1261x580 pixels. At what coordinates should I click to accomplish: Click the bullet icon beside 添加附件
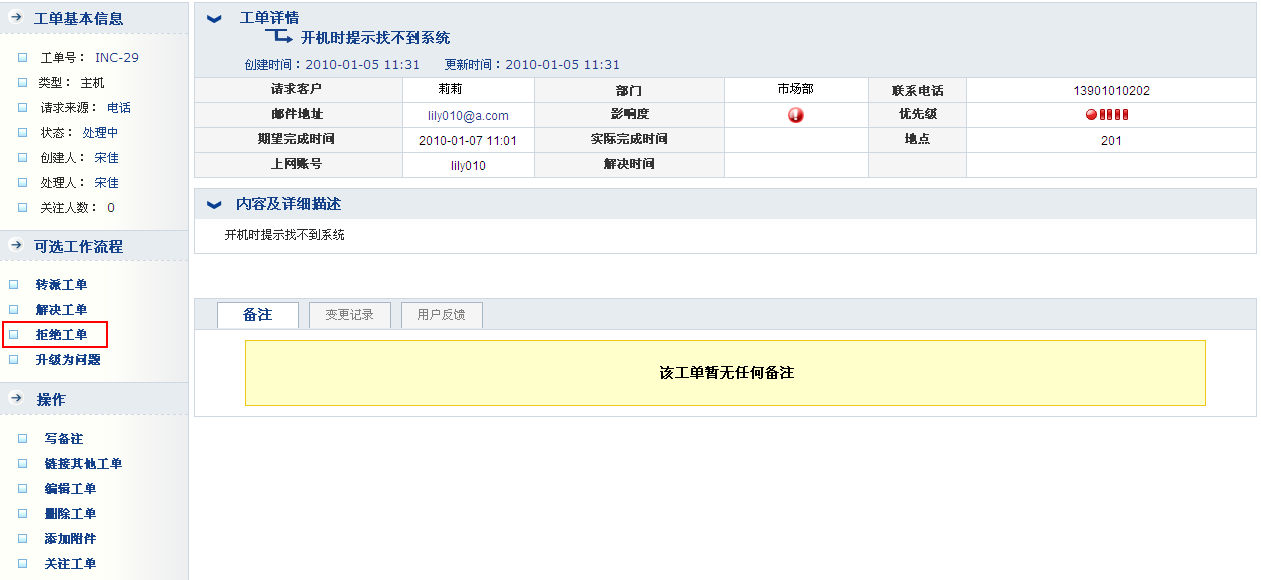pos(23,539)
